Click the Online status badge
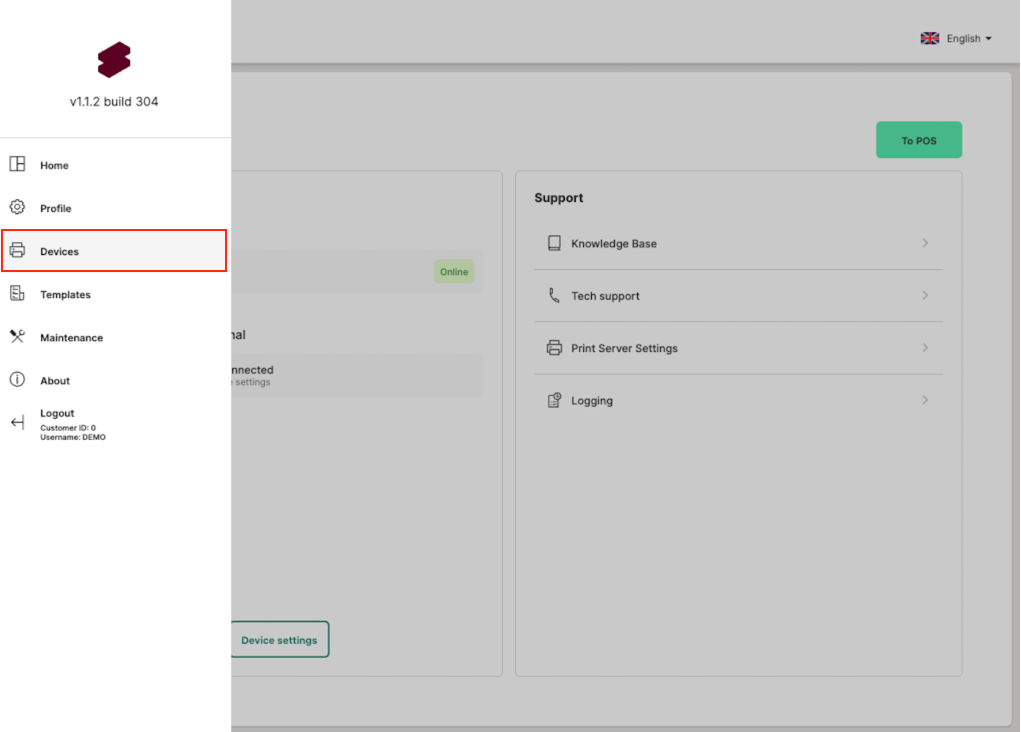The width and height of the screenshot is (1021, 732). coord(454,272)
